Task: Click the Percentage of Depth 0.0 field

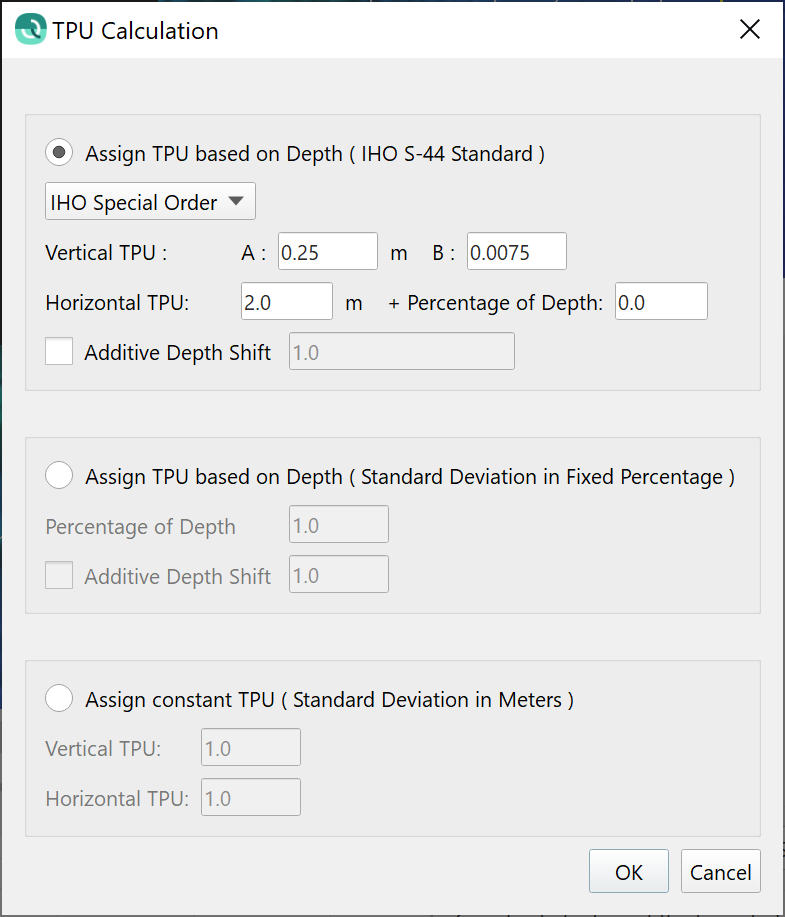Action: (661, 302)
